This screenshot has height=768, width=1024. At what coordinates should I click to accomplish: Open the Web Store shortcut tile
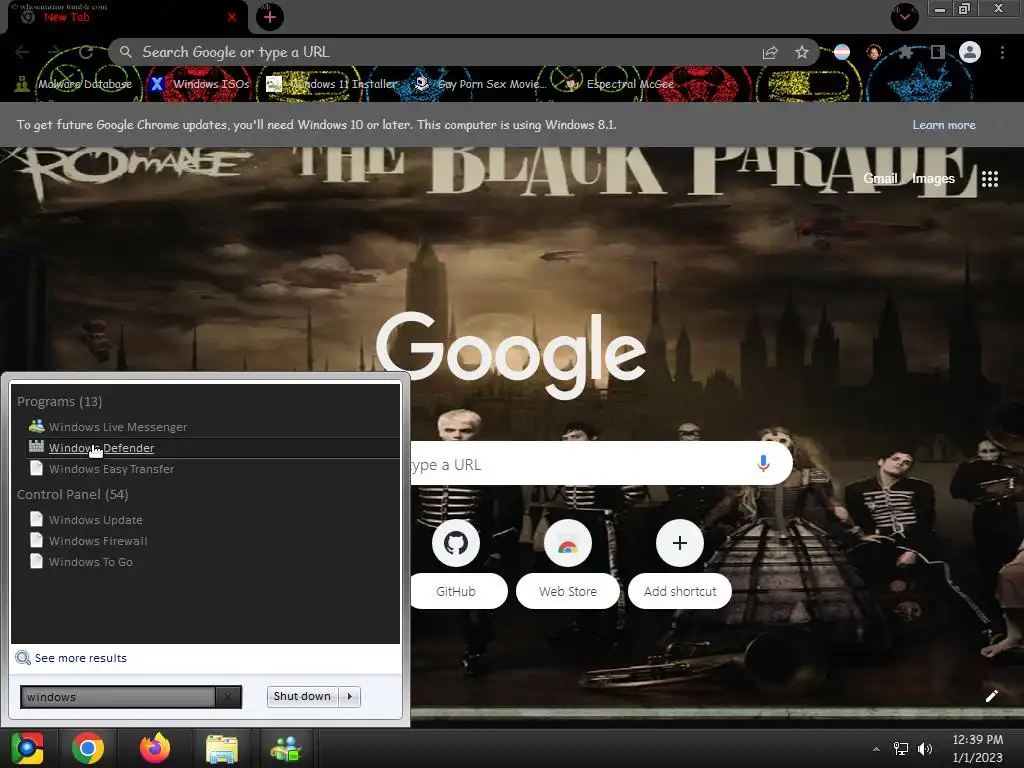coord(568,564)
